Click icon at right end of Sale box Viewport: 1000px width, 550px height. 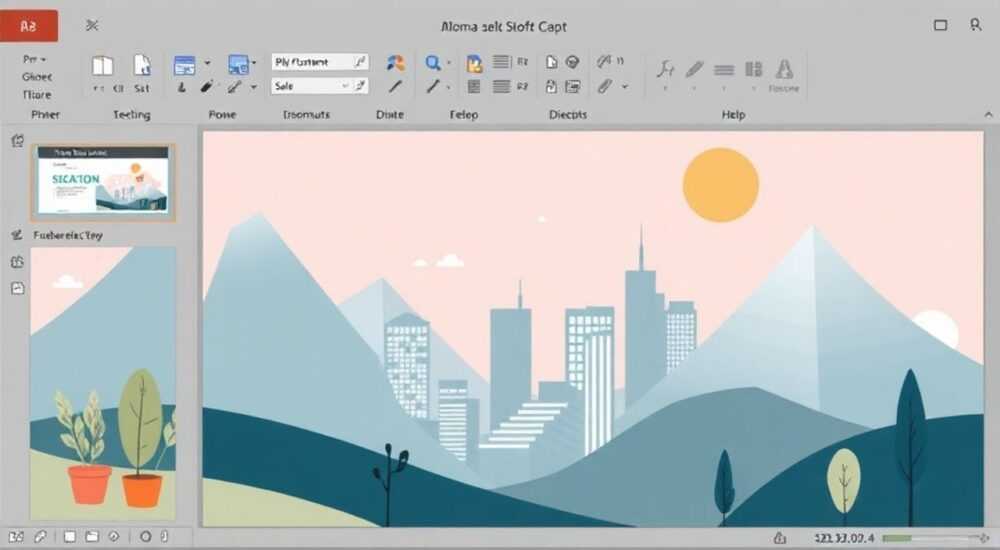[361, 85]
